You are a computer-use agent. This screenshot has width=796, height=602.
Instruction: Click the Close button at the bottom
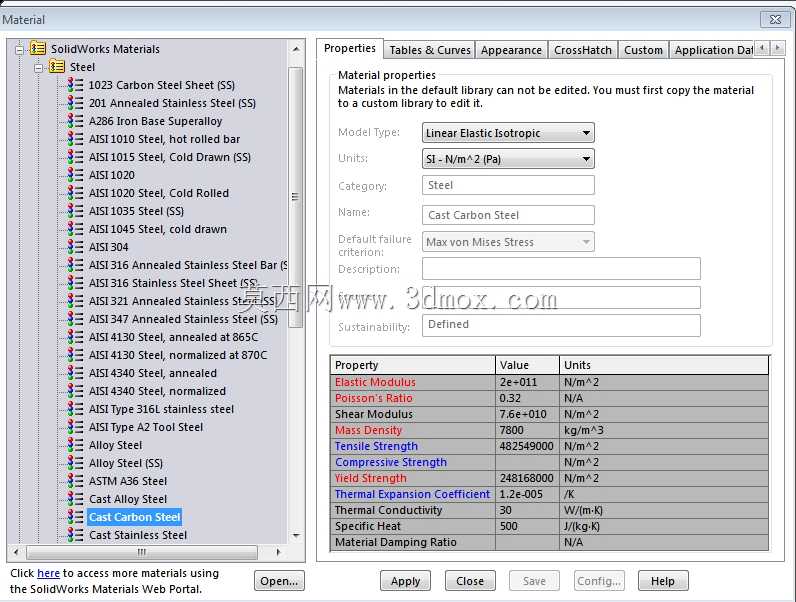pos(470,581)
